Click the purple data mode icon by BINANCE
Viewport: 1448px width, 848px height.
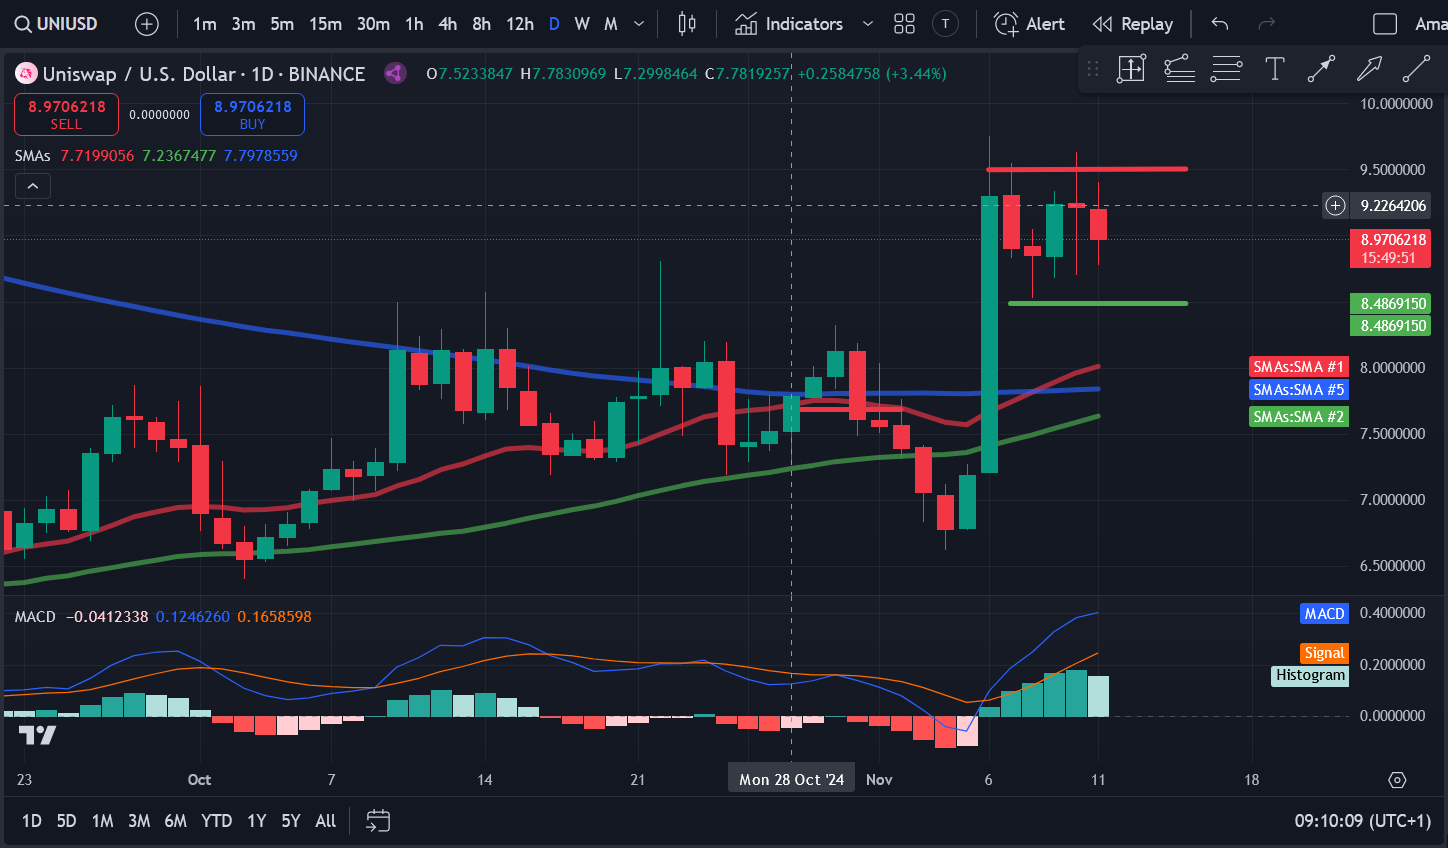395,73
